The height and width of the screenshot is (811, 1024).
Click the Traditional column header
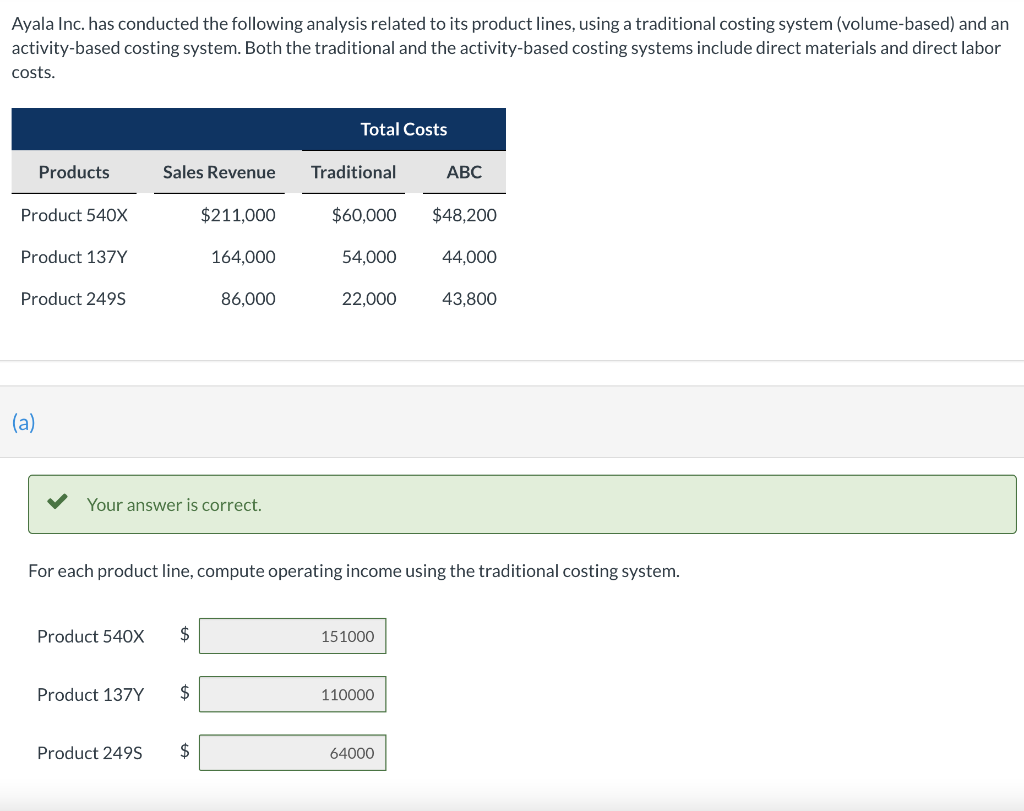[x=353, y=172]
